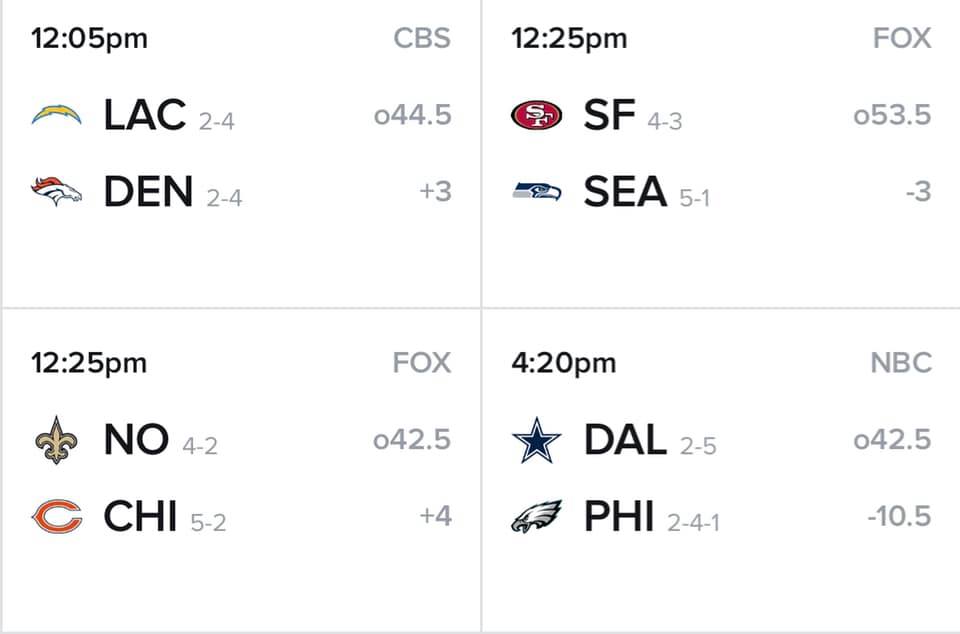The height and width of the screenshot is (634, 960).
Task: Click the Los Angeles Chargers logo
Action: tap(56, 114)
